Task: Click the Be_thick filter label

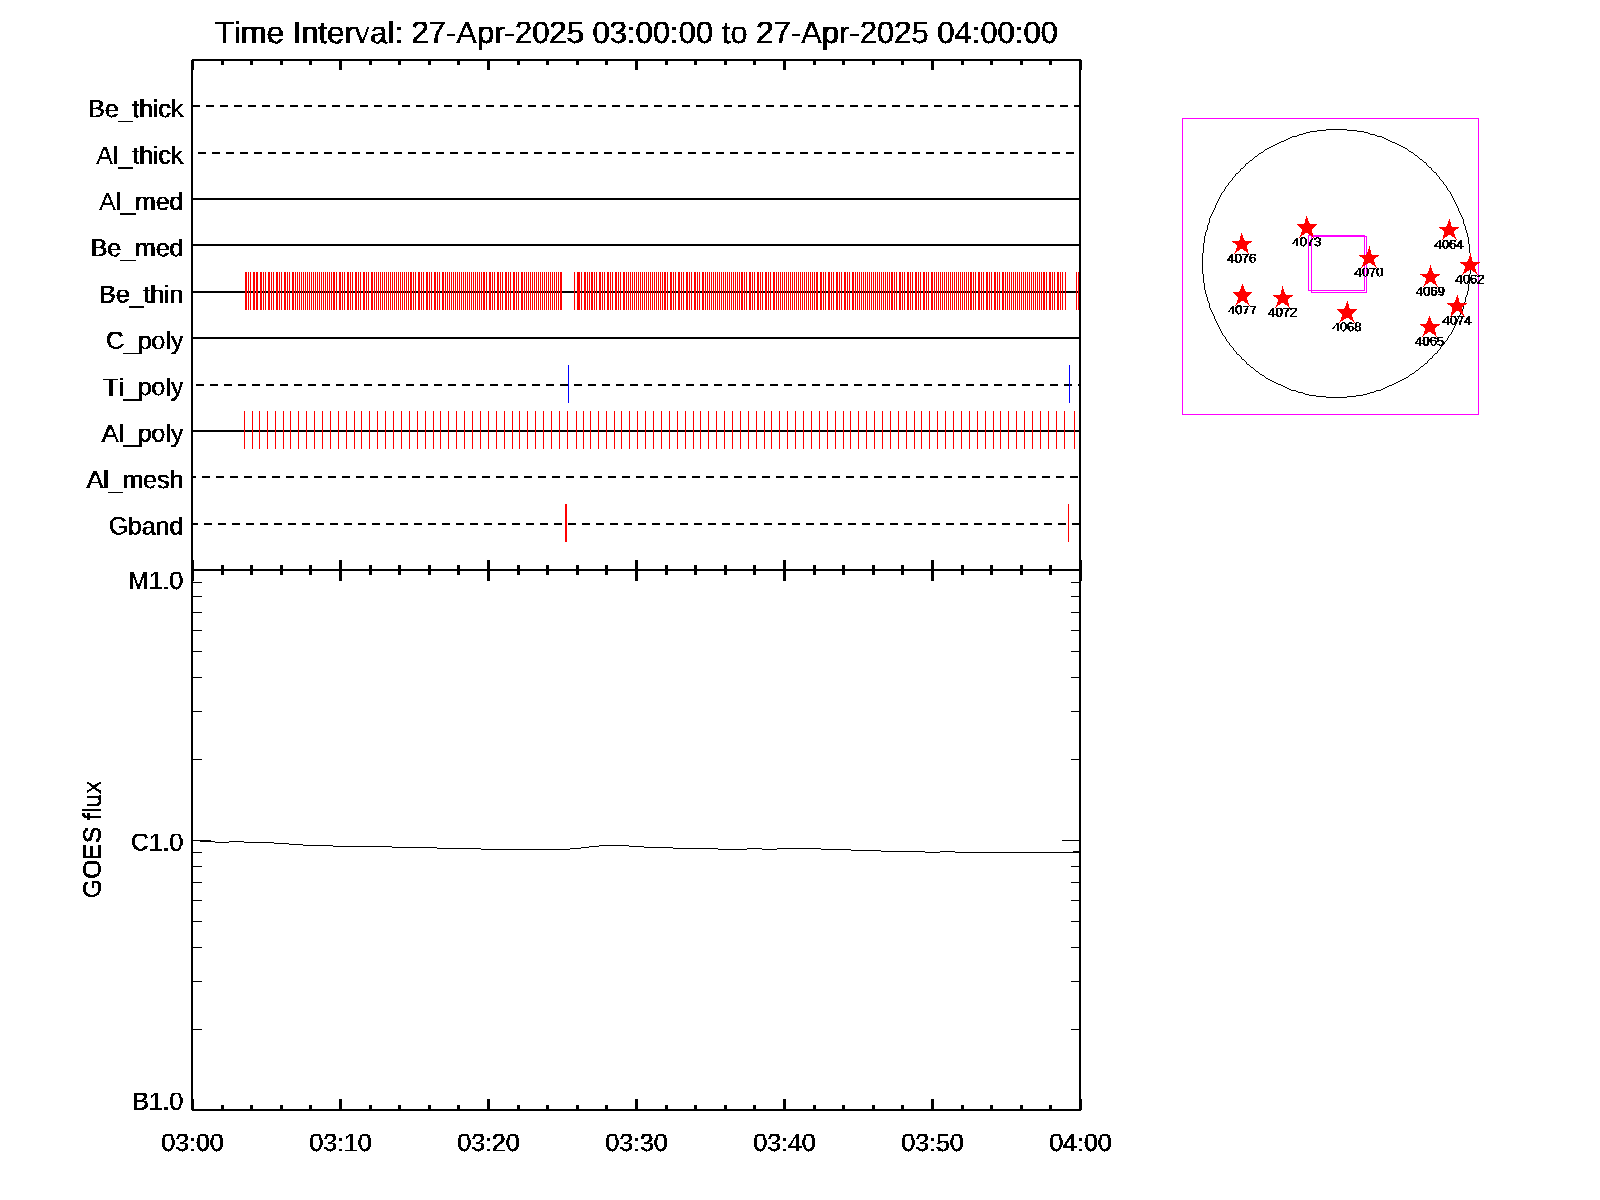Action: 136,109
